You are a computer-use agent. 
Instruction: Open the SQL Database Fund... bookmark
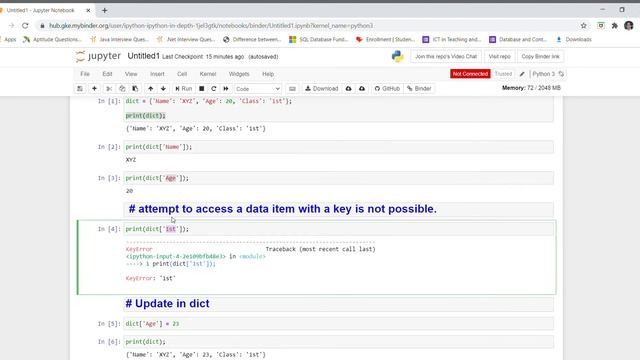pos(318,40)
